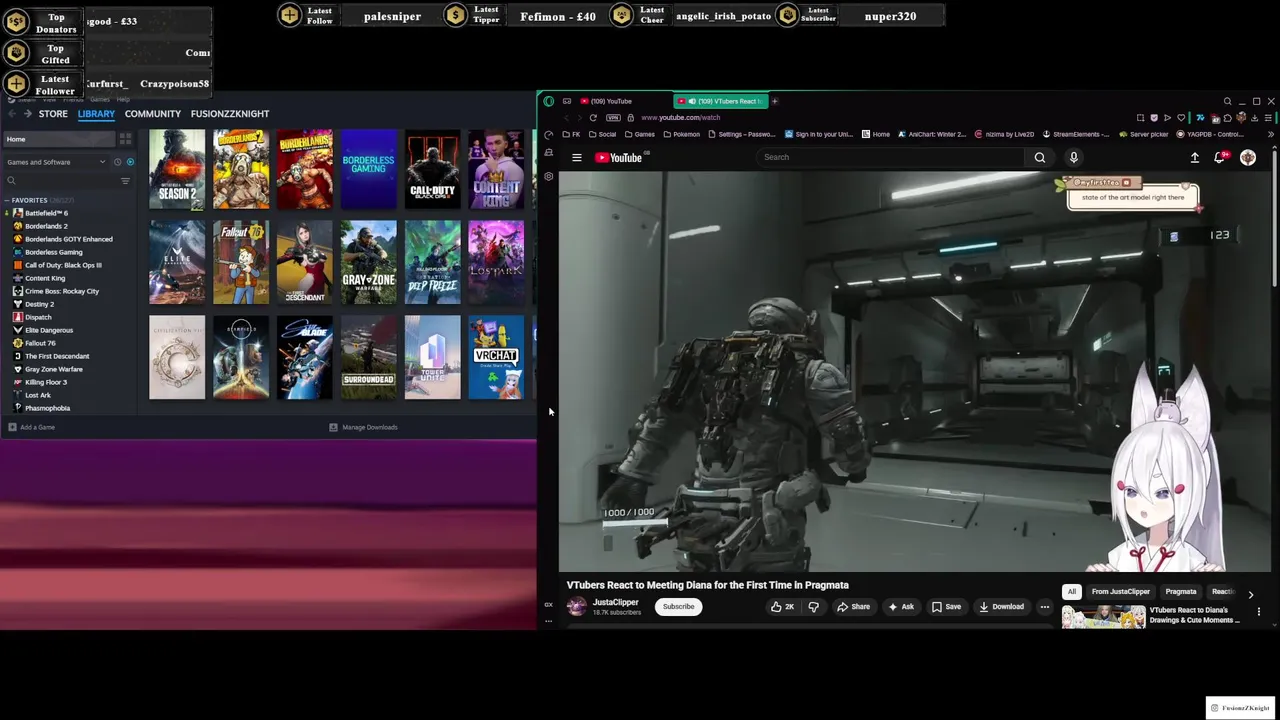
Task: Go forward in Steam navigation
Action: (x=26, y=114)
